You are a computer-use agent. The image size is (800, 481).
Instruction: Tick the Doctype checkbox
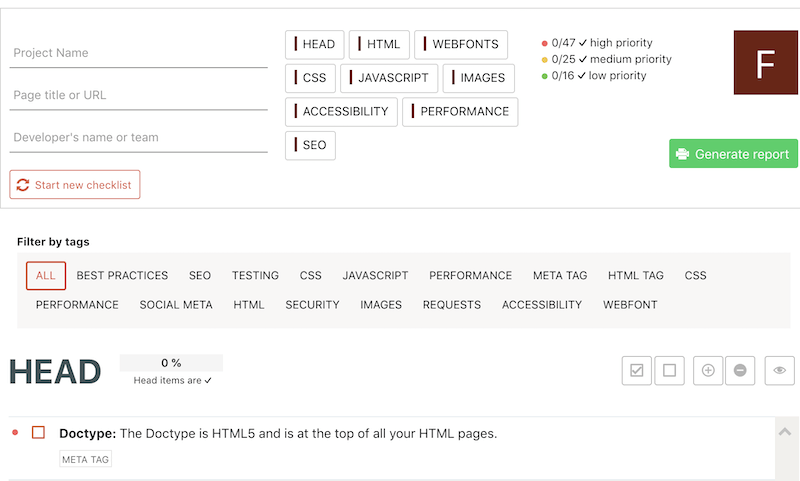coord(38,433)
